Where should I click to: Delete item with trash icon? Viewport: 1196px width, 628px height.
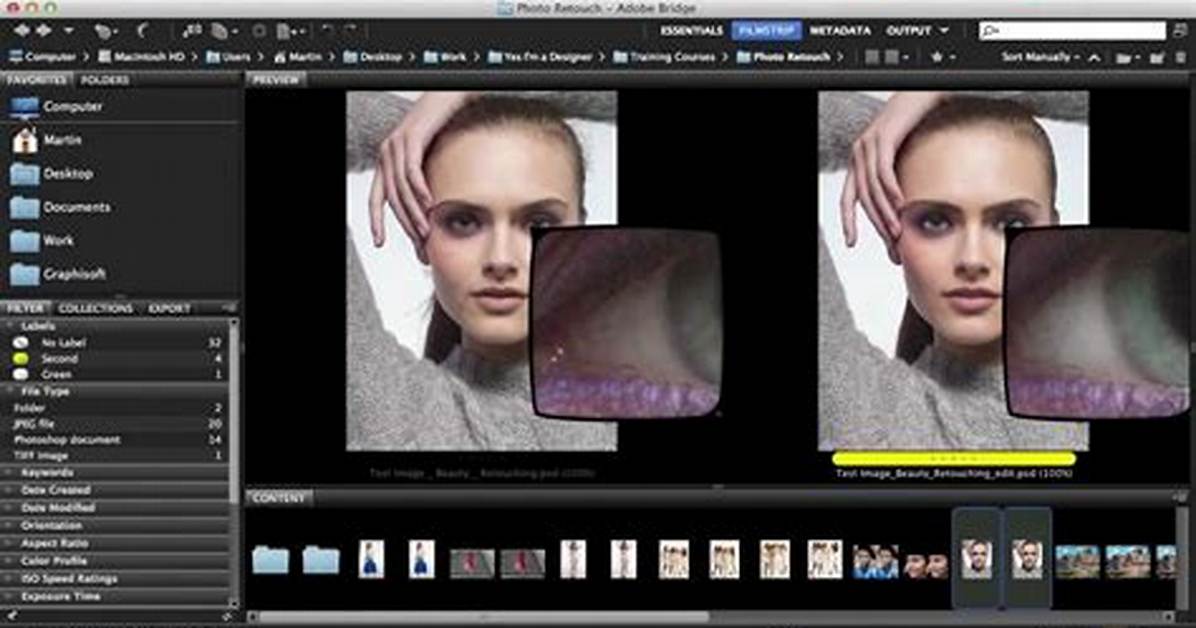click(x=1182, y=57)
